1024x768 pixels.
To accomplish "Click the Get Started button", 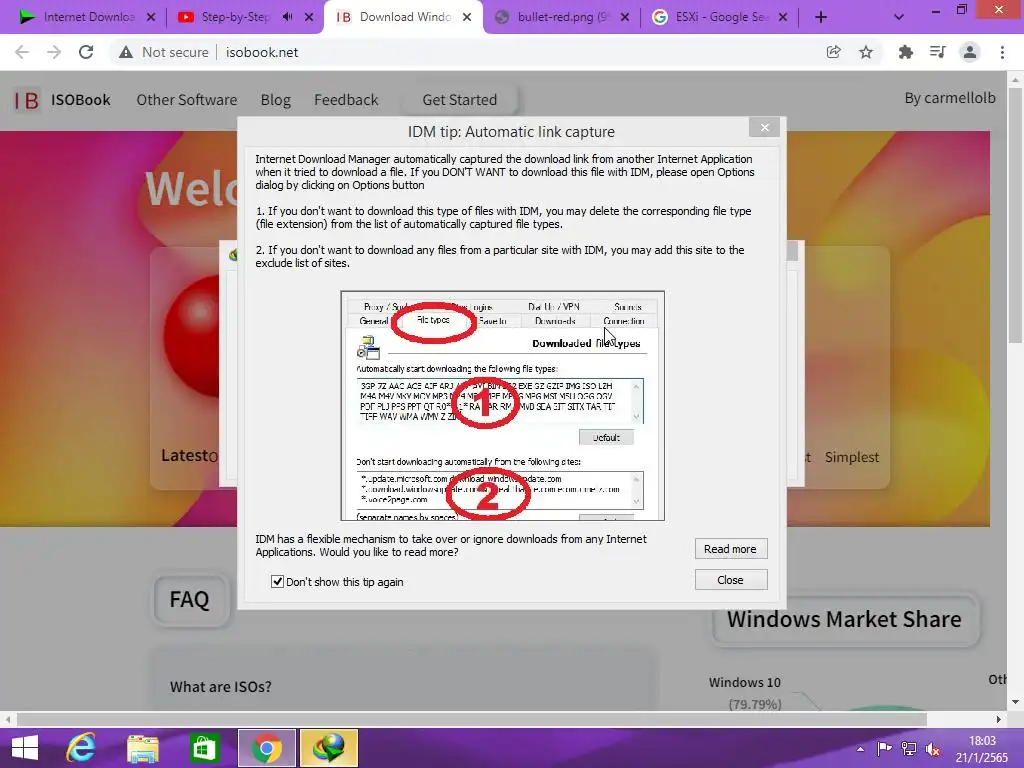I will click(x=460, y=100).
